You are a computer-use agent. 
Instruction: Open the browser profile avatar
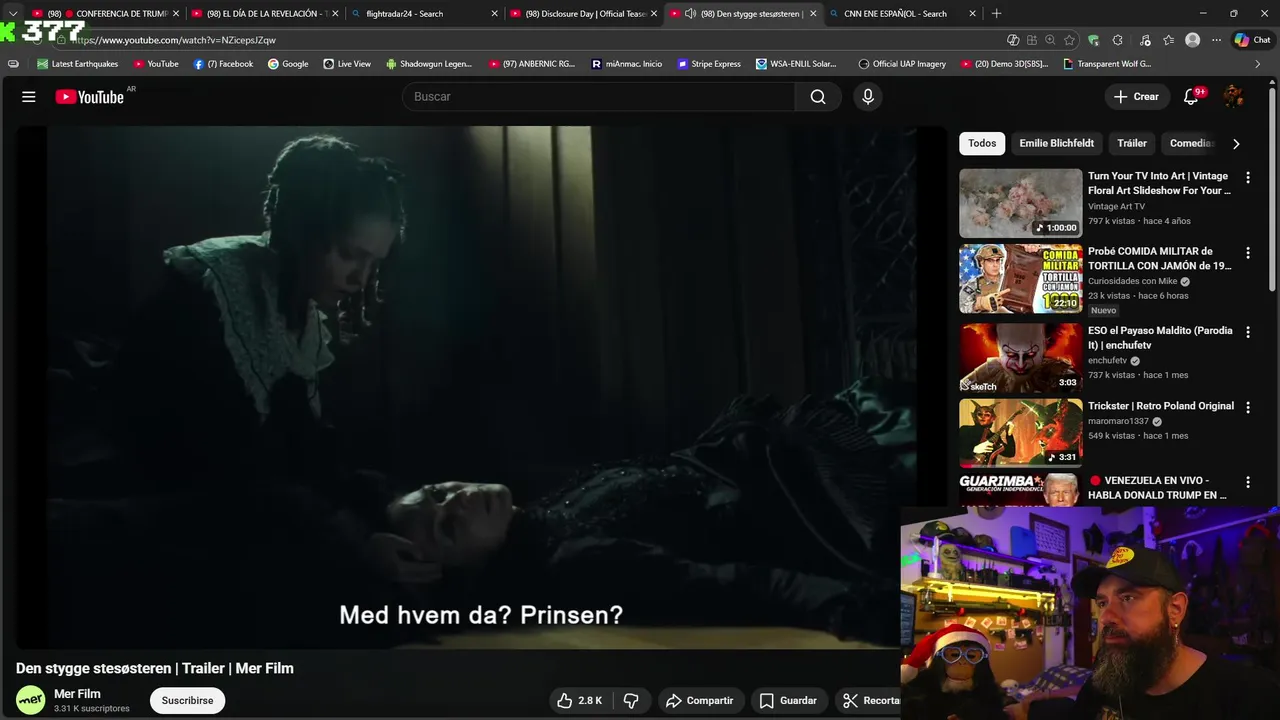click(x=1192, y=40)
